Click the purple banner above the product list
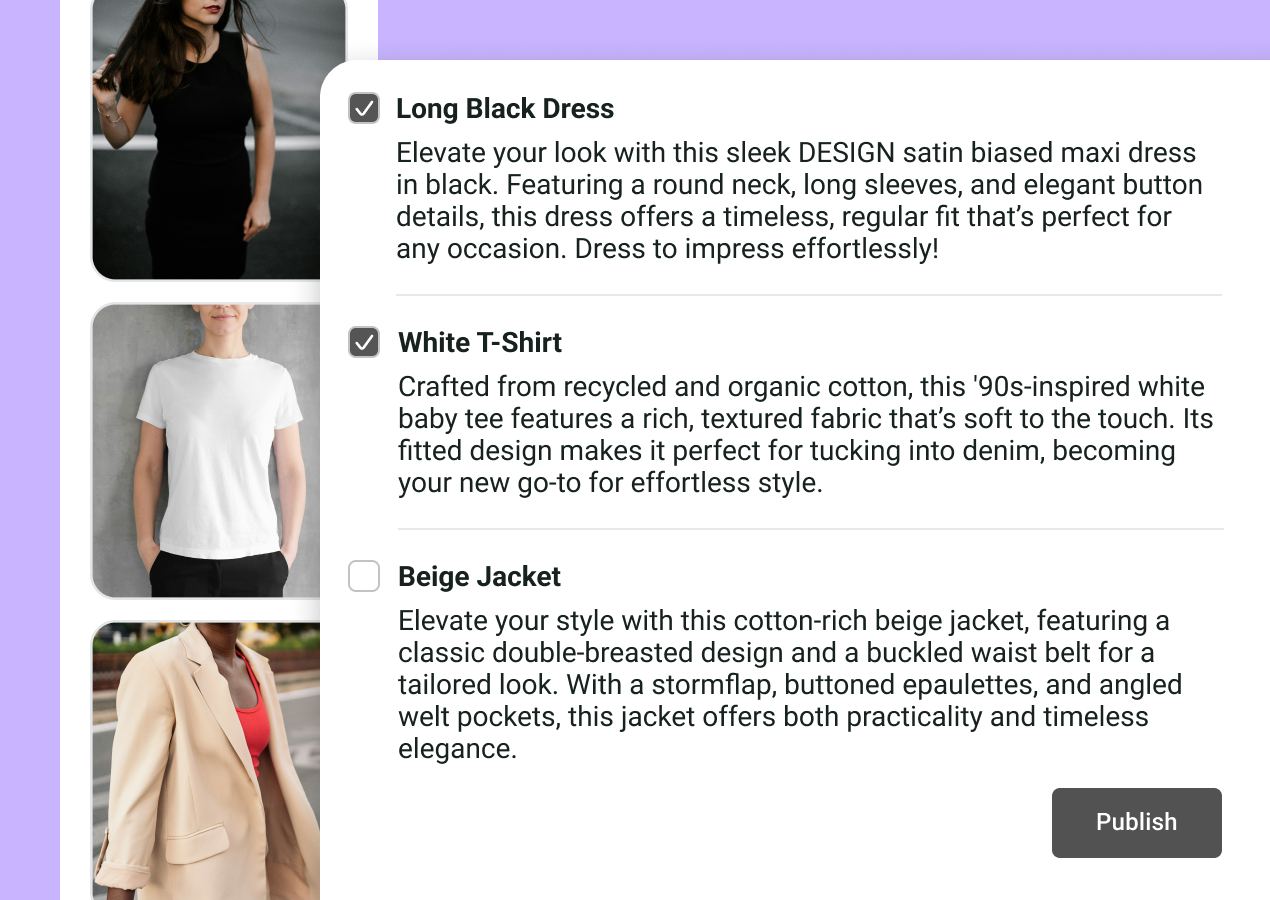The image size is (1270, 900). click(x=820, y=28)
